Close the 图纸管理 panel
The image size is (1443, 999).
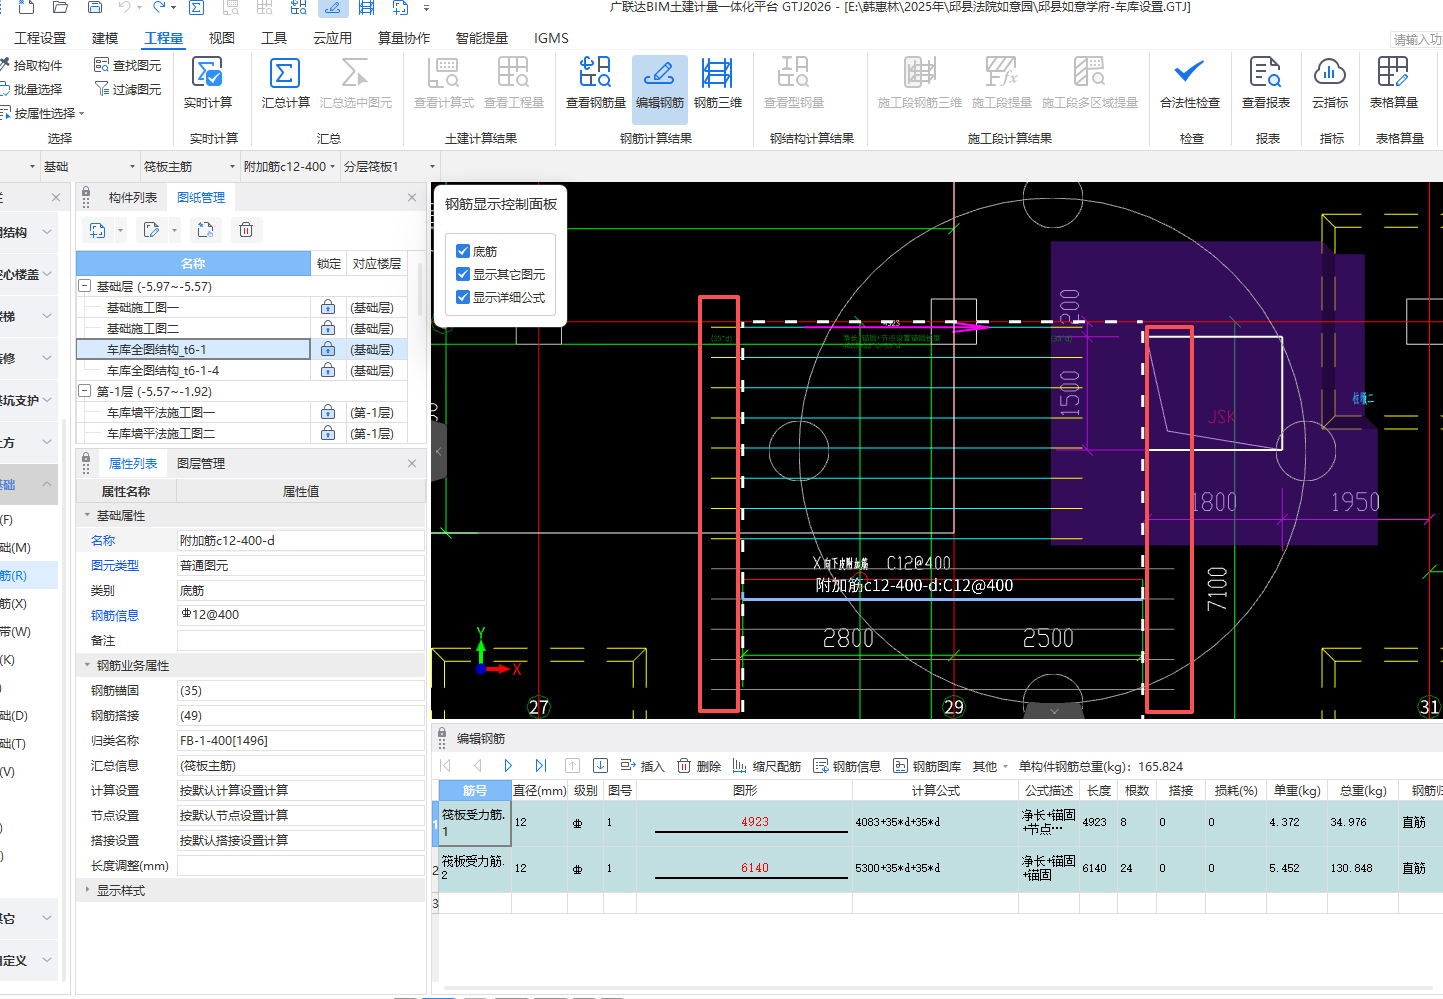click(412, 198)
